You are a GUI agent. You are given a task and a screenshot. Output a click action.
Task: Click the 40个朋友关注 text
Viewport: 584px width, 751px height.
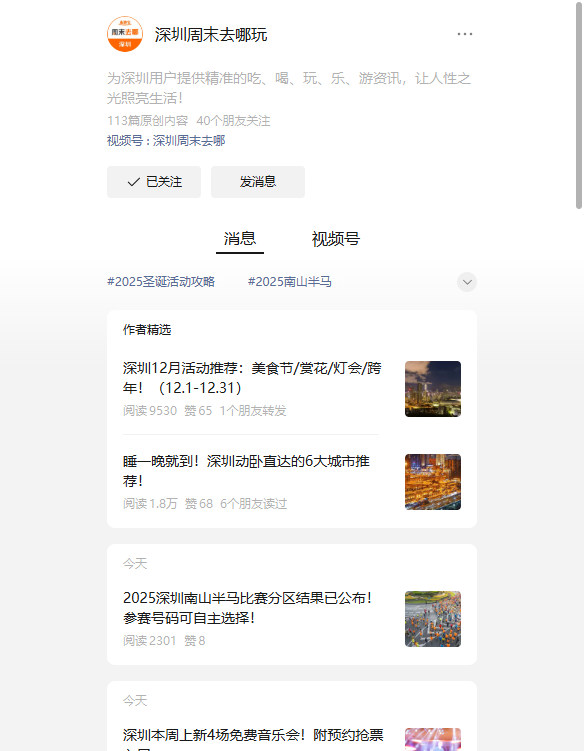(233, 121)
